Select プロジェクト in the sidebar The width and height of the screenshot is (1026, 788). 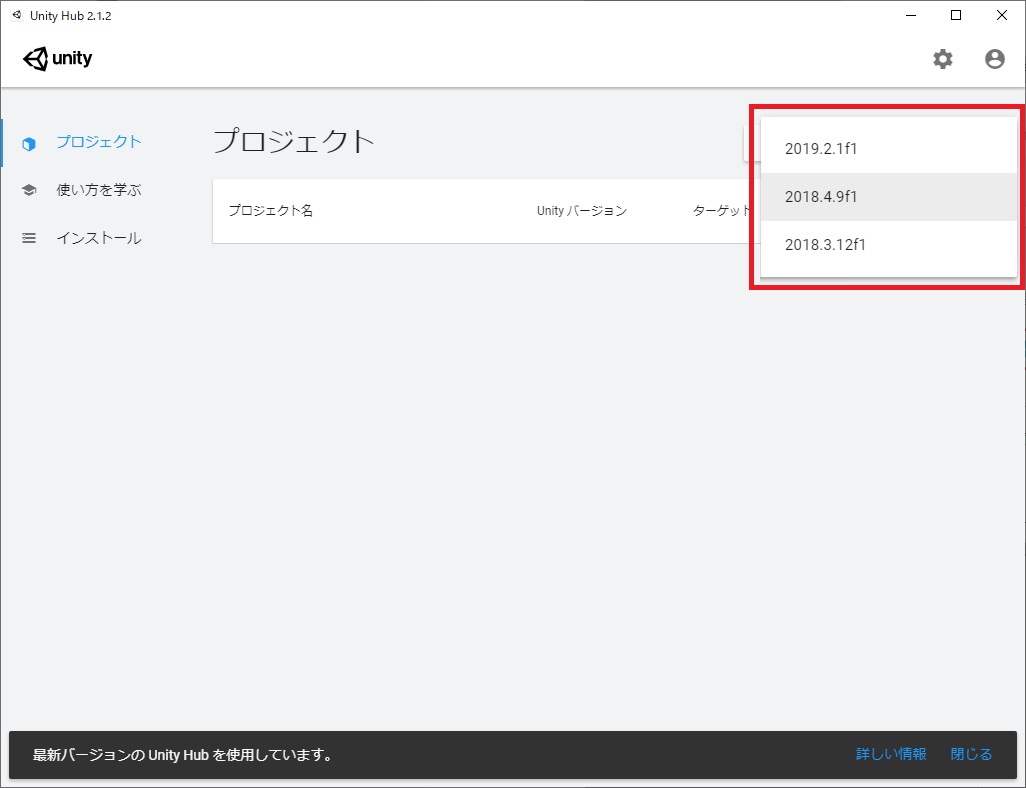tap(99, 142)
